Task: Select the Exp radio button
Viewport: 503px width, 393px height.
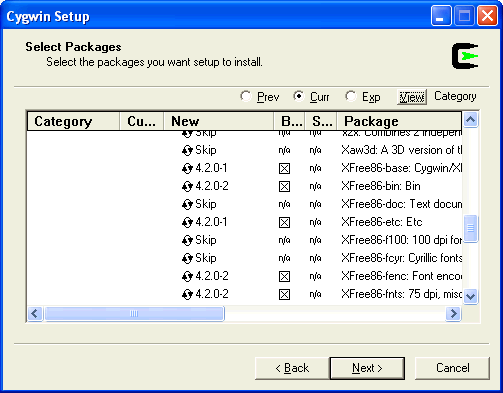Action: tap(351, 97)
